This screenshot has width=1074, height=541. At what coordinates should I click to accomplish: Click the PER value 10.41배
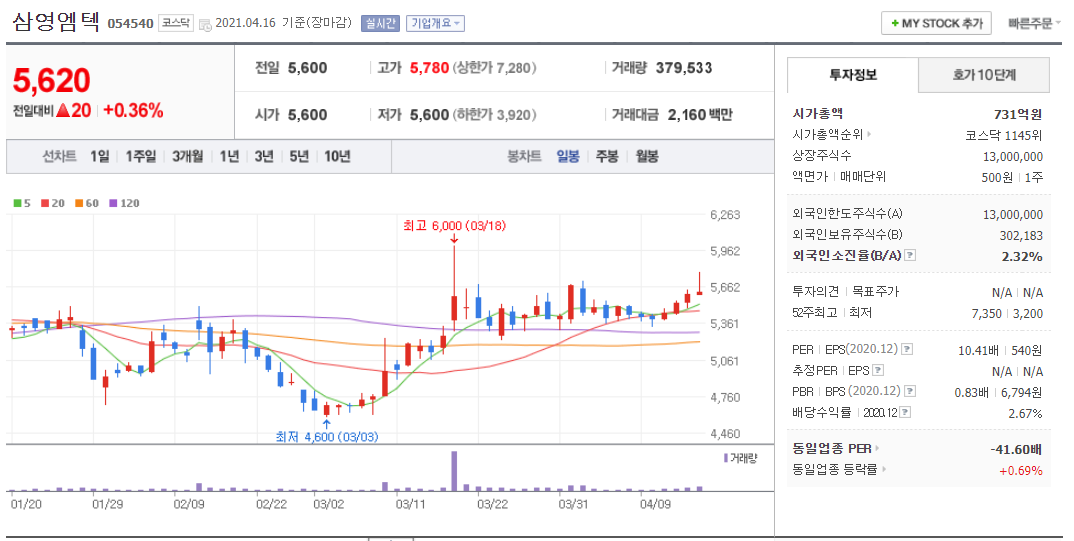[978, 351]
